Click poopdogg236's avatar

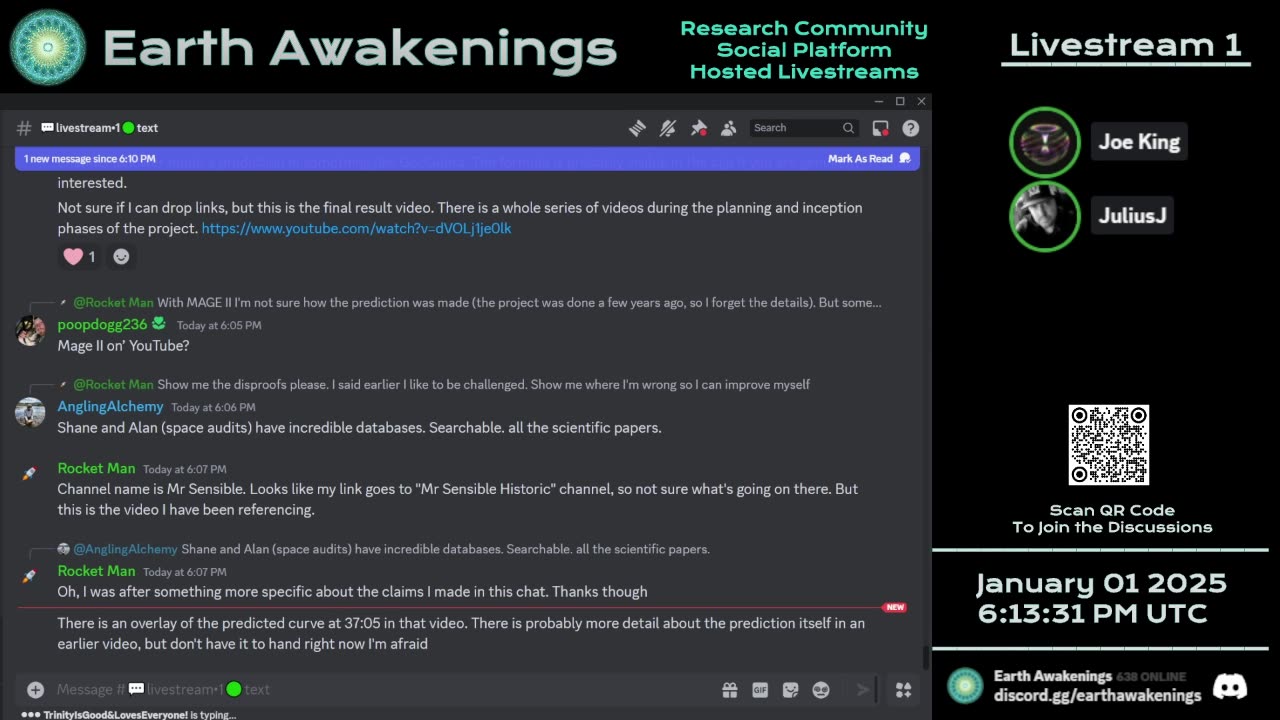click(30, 331)
